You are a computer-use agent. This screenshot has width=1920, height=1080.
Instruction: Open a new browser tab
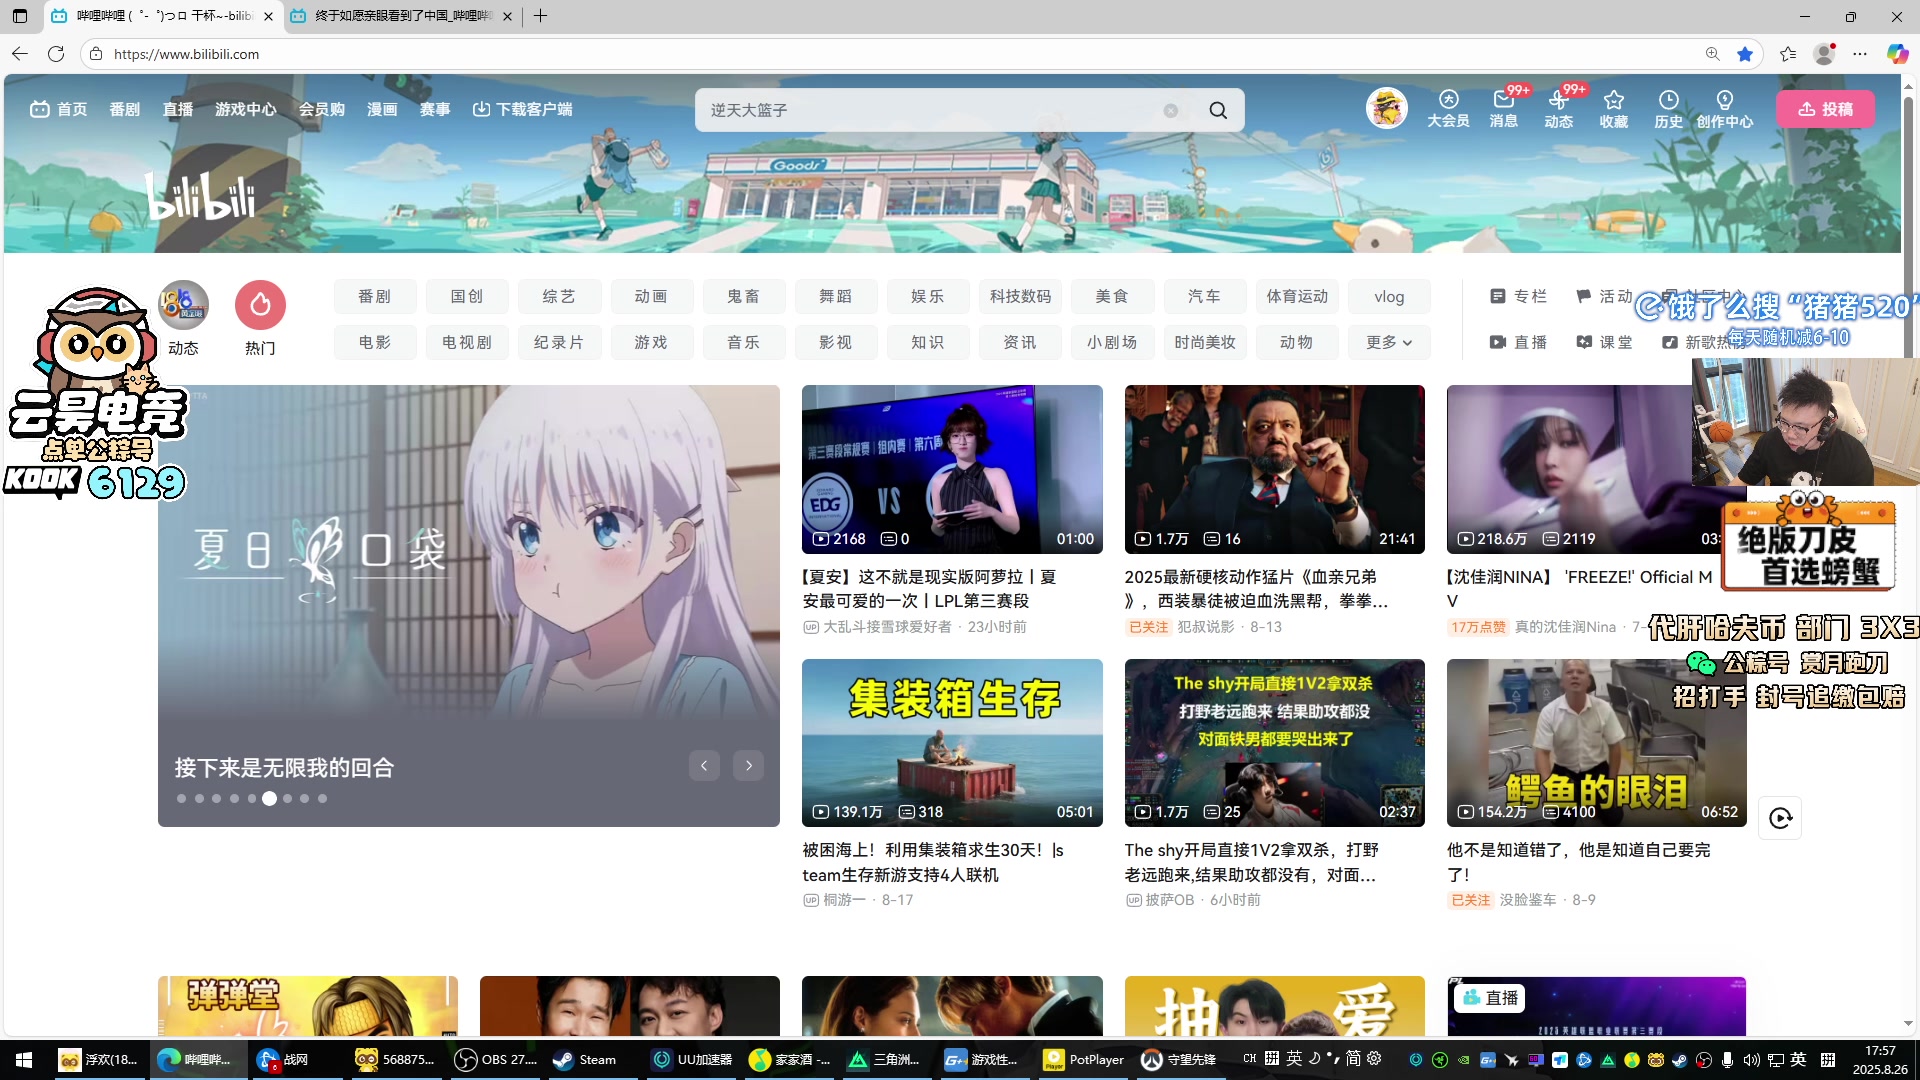(x=541, y=16)
